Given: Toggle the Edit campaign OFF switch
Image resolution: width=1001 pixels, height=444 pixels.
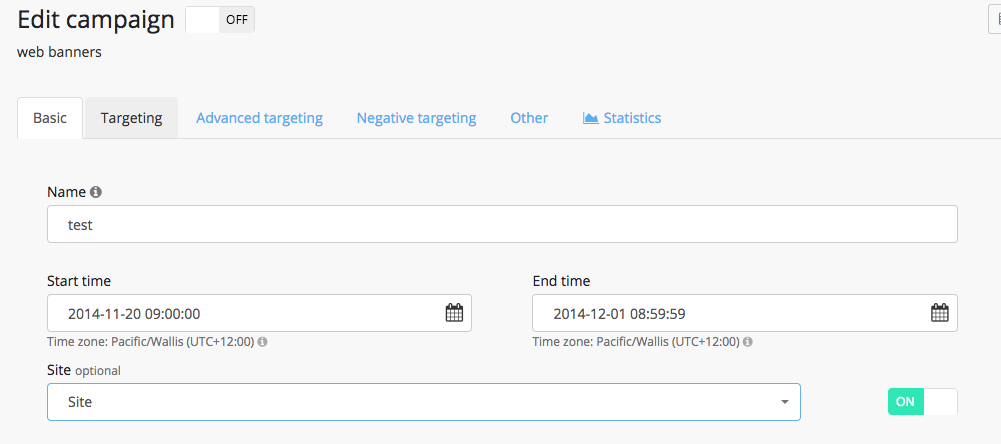Looking at the screenshot, I should (220, 20).
